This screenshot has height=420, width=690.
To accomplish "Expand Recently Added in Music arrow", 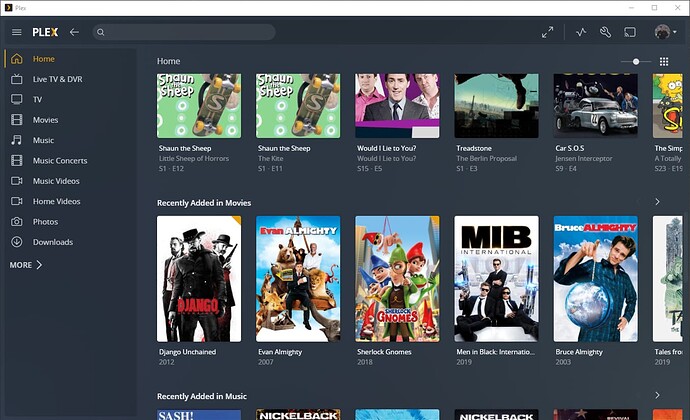I will (657, 395).
